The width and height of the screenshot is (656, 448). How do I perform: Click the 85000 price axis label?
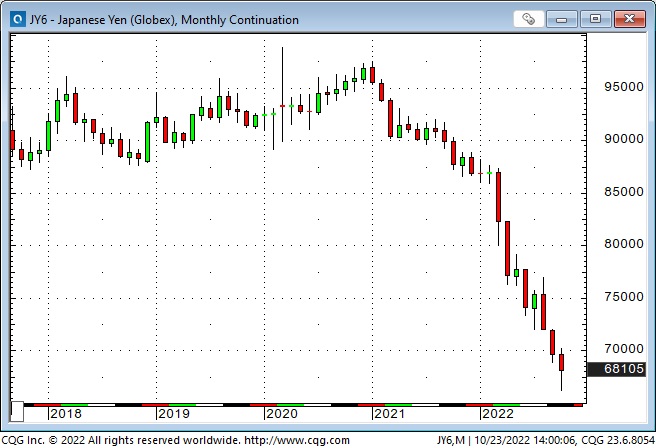click(624, 192)
